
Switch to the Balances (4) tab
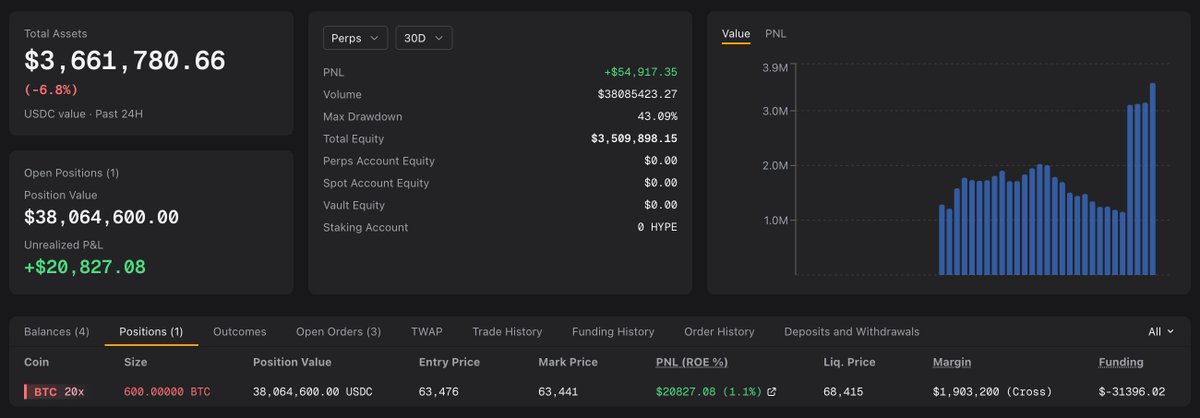point(57,331)
